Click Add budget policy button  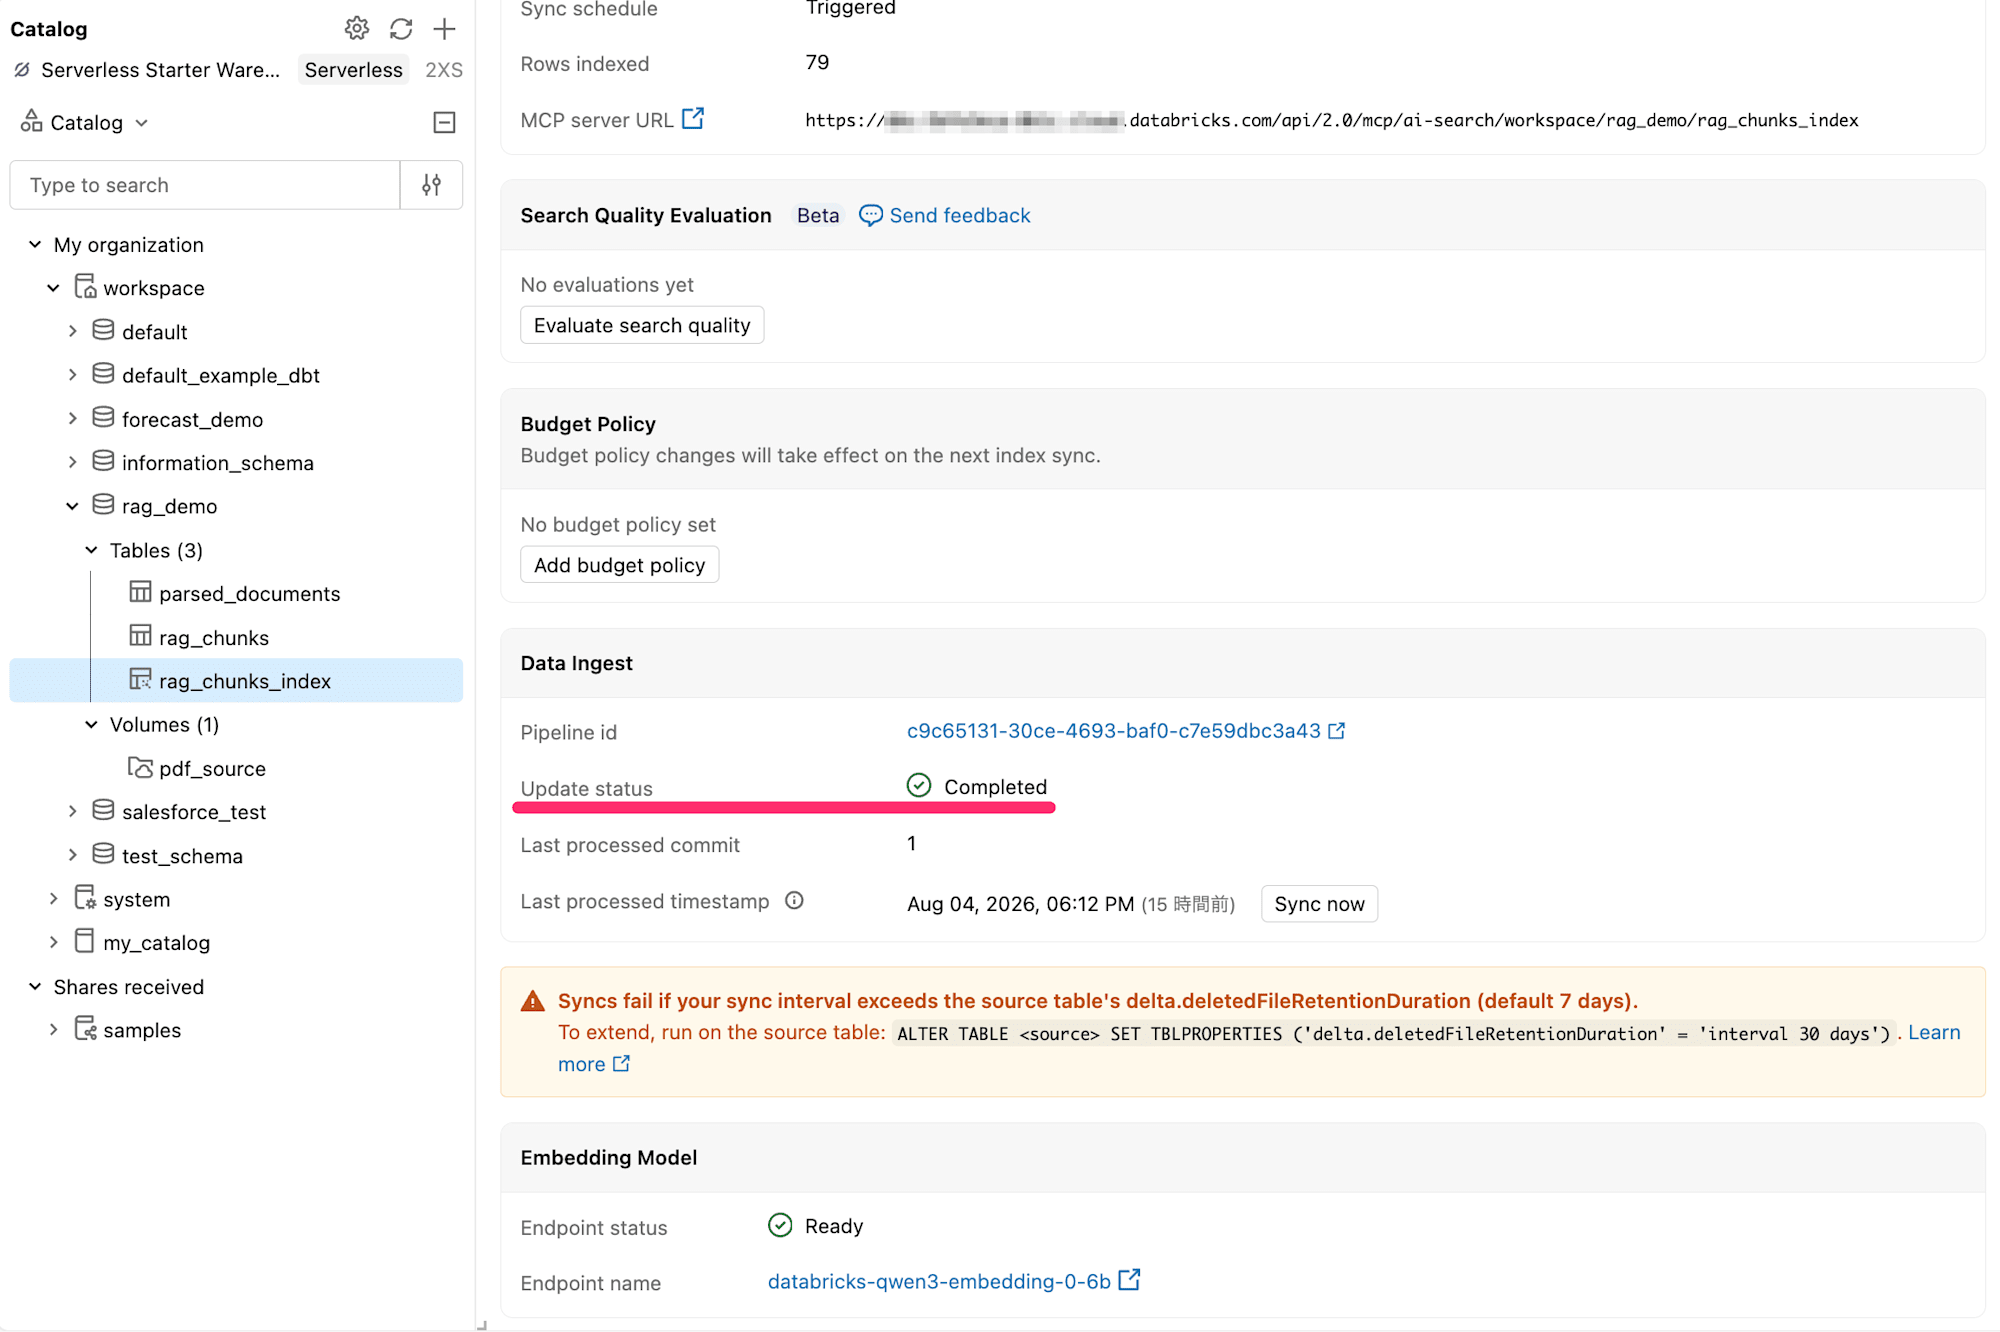click(619, 565)
